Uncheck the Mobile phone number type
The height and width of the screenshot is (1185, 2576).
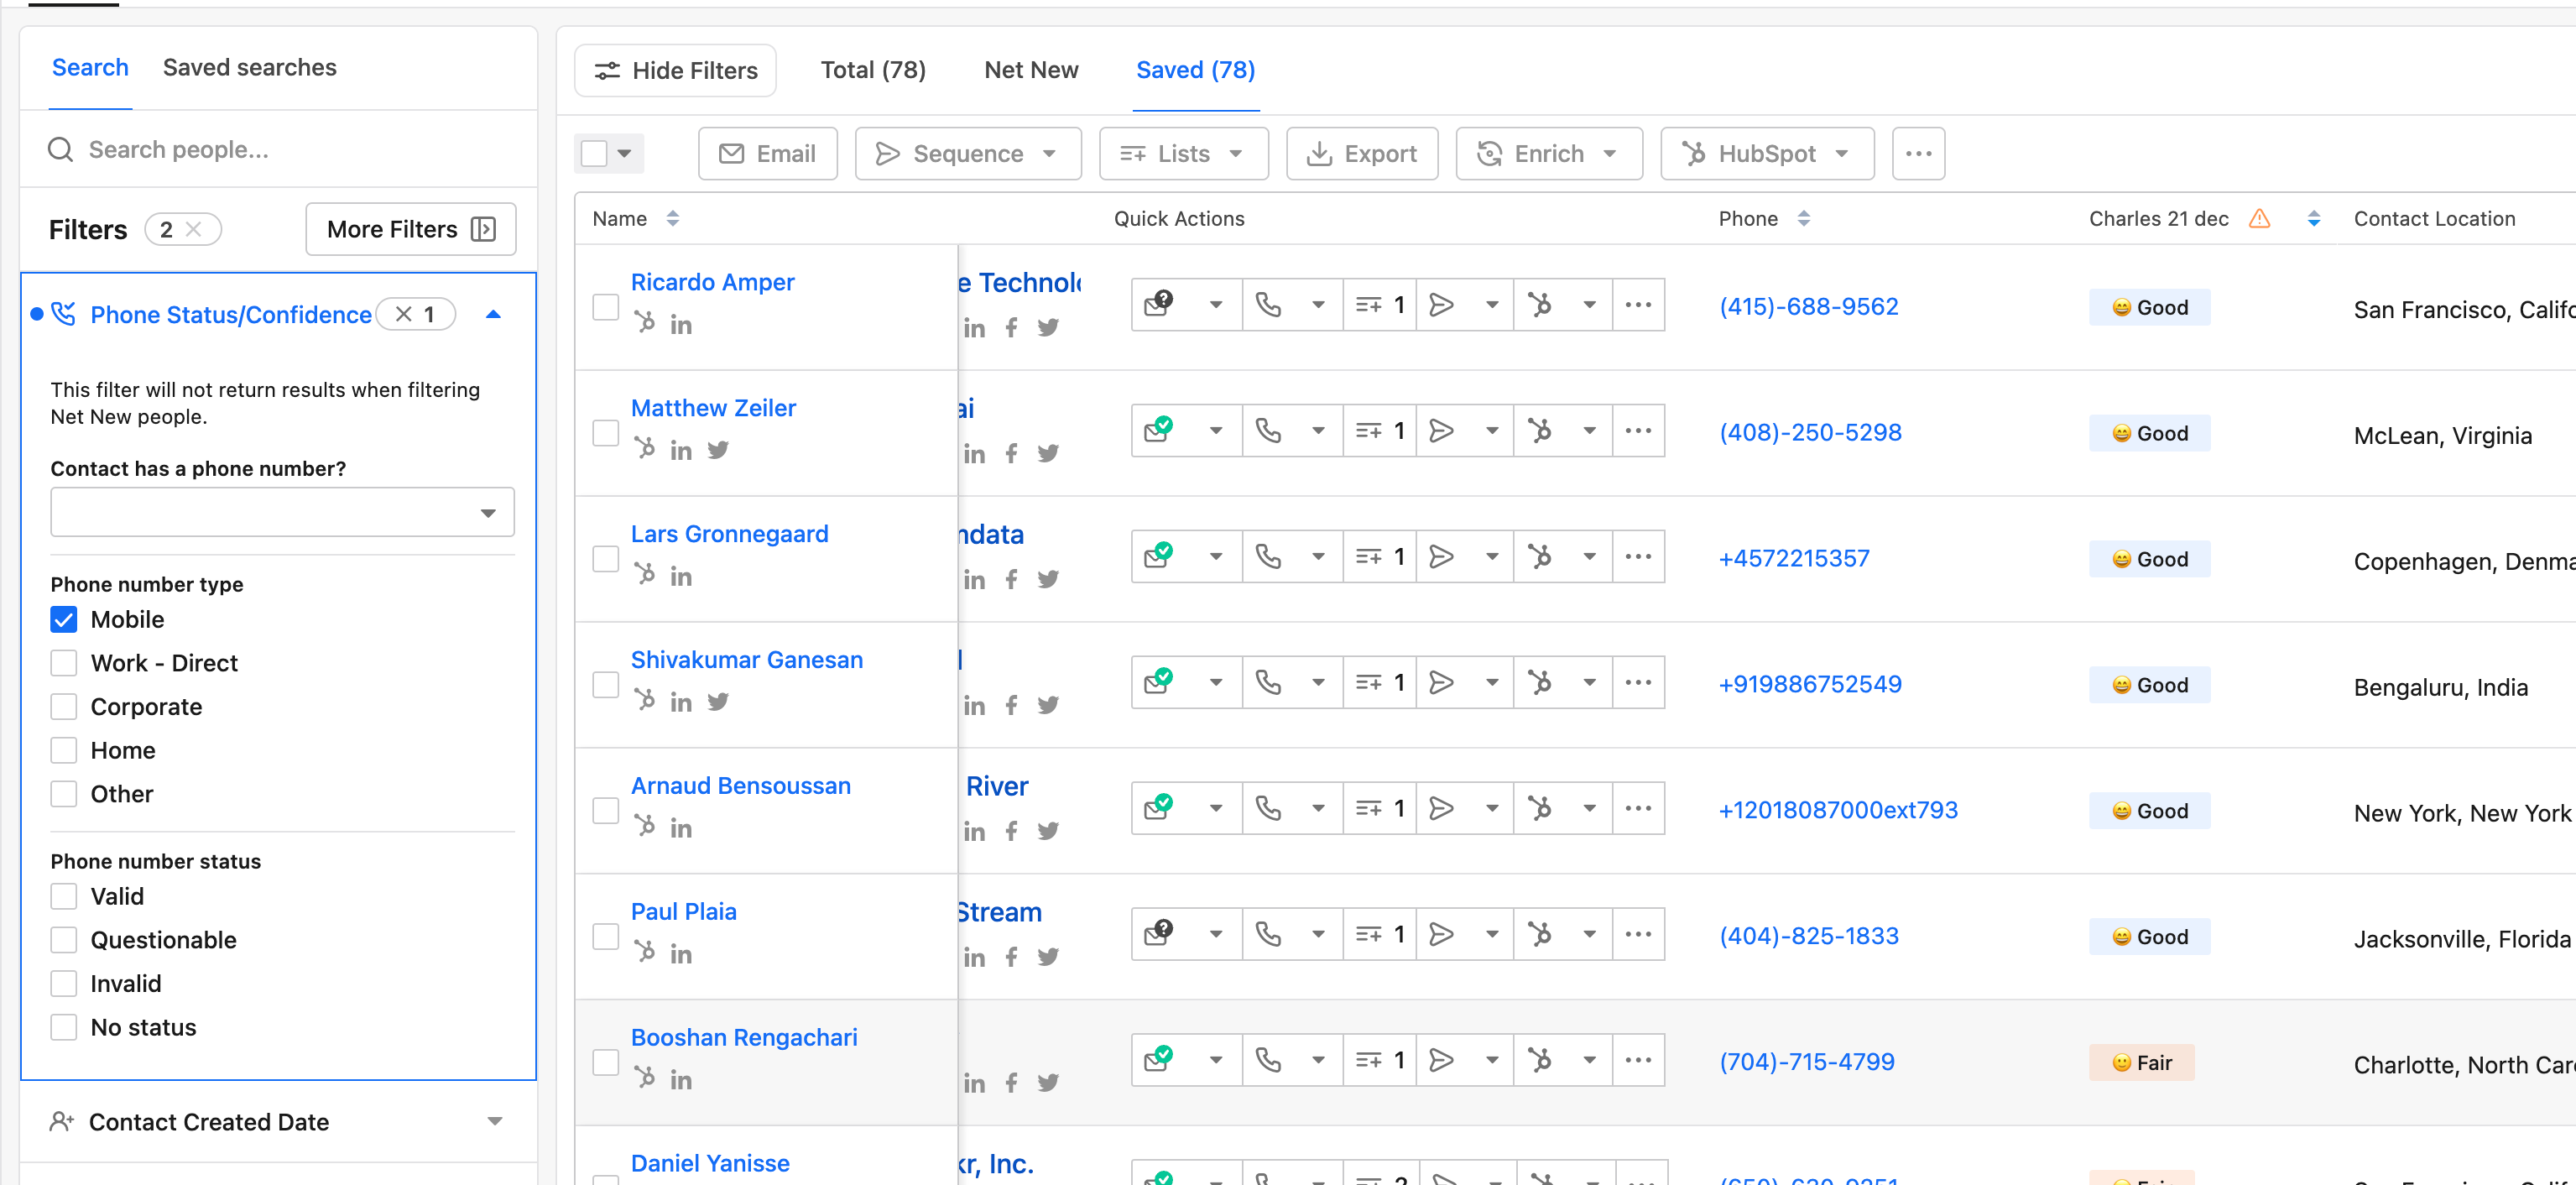(x=64, y=620)
